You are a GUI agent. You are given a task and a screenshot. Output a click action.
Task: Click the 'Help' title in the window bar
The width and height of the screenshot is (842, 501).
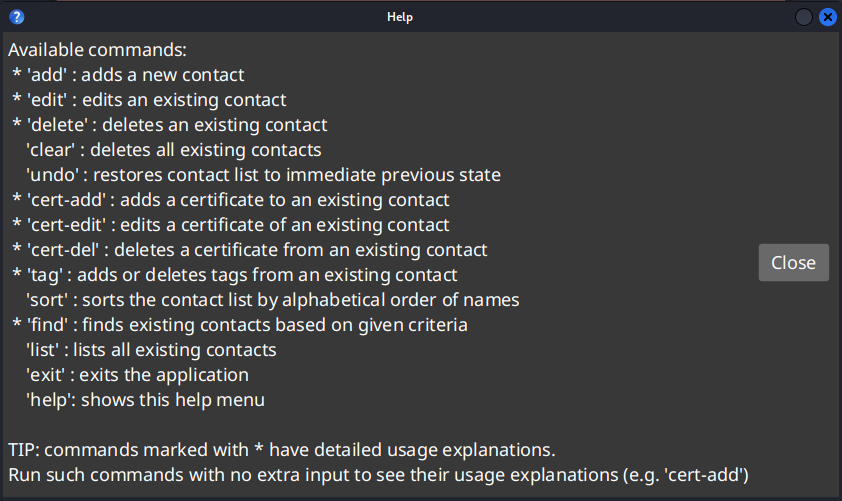[x=400, y=17]
